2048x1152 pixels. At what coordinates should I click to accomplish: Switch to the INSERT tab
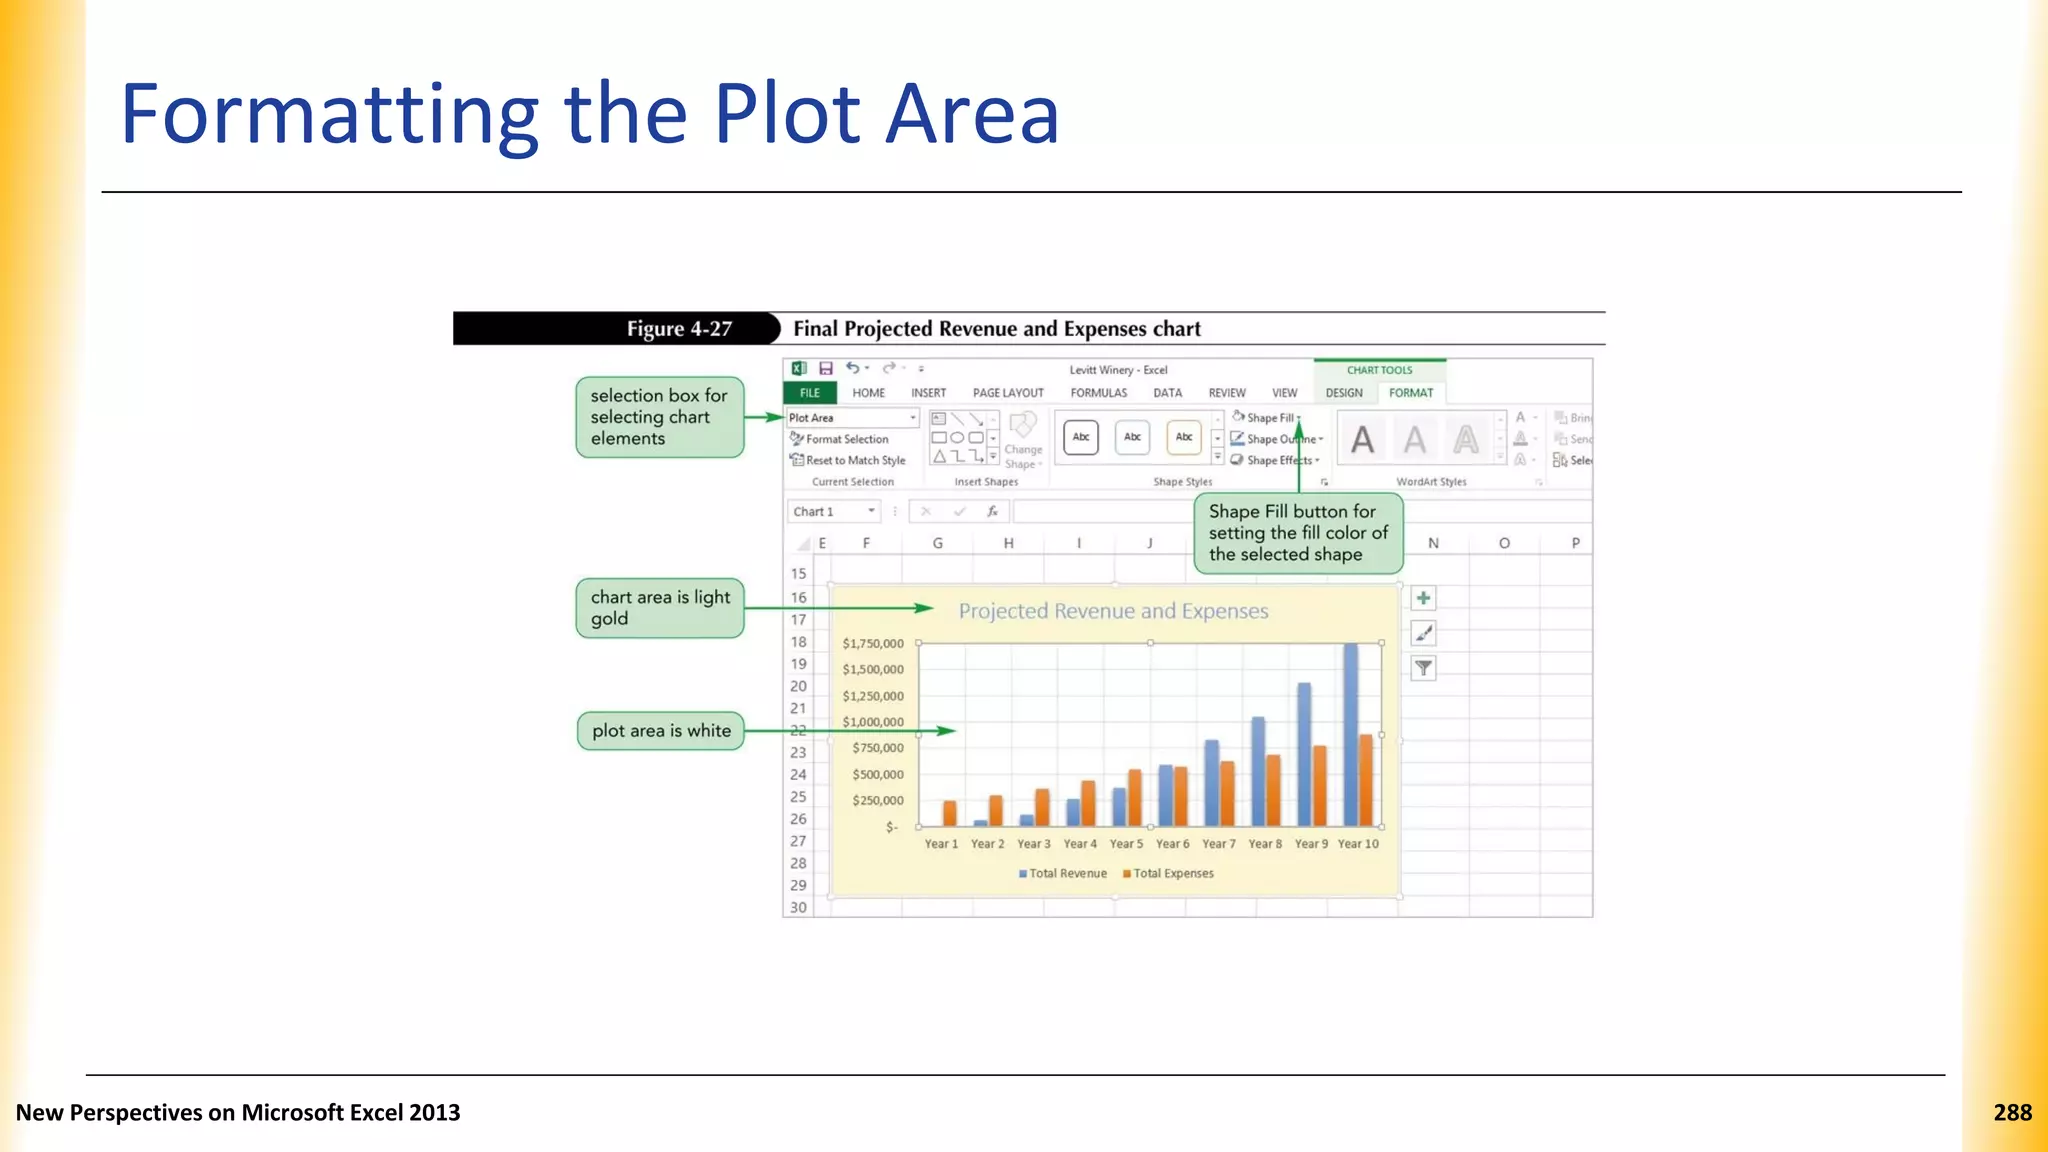[x=928, y=393]
